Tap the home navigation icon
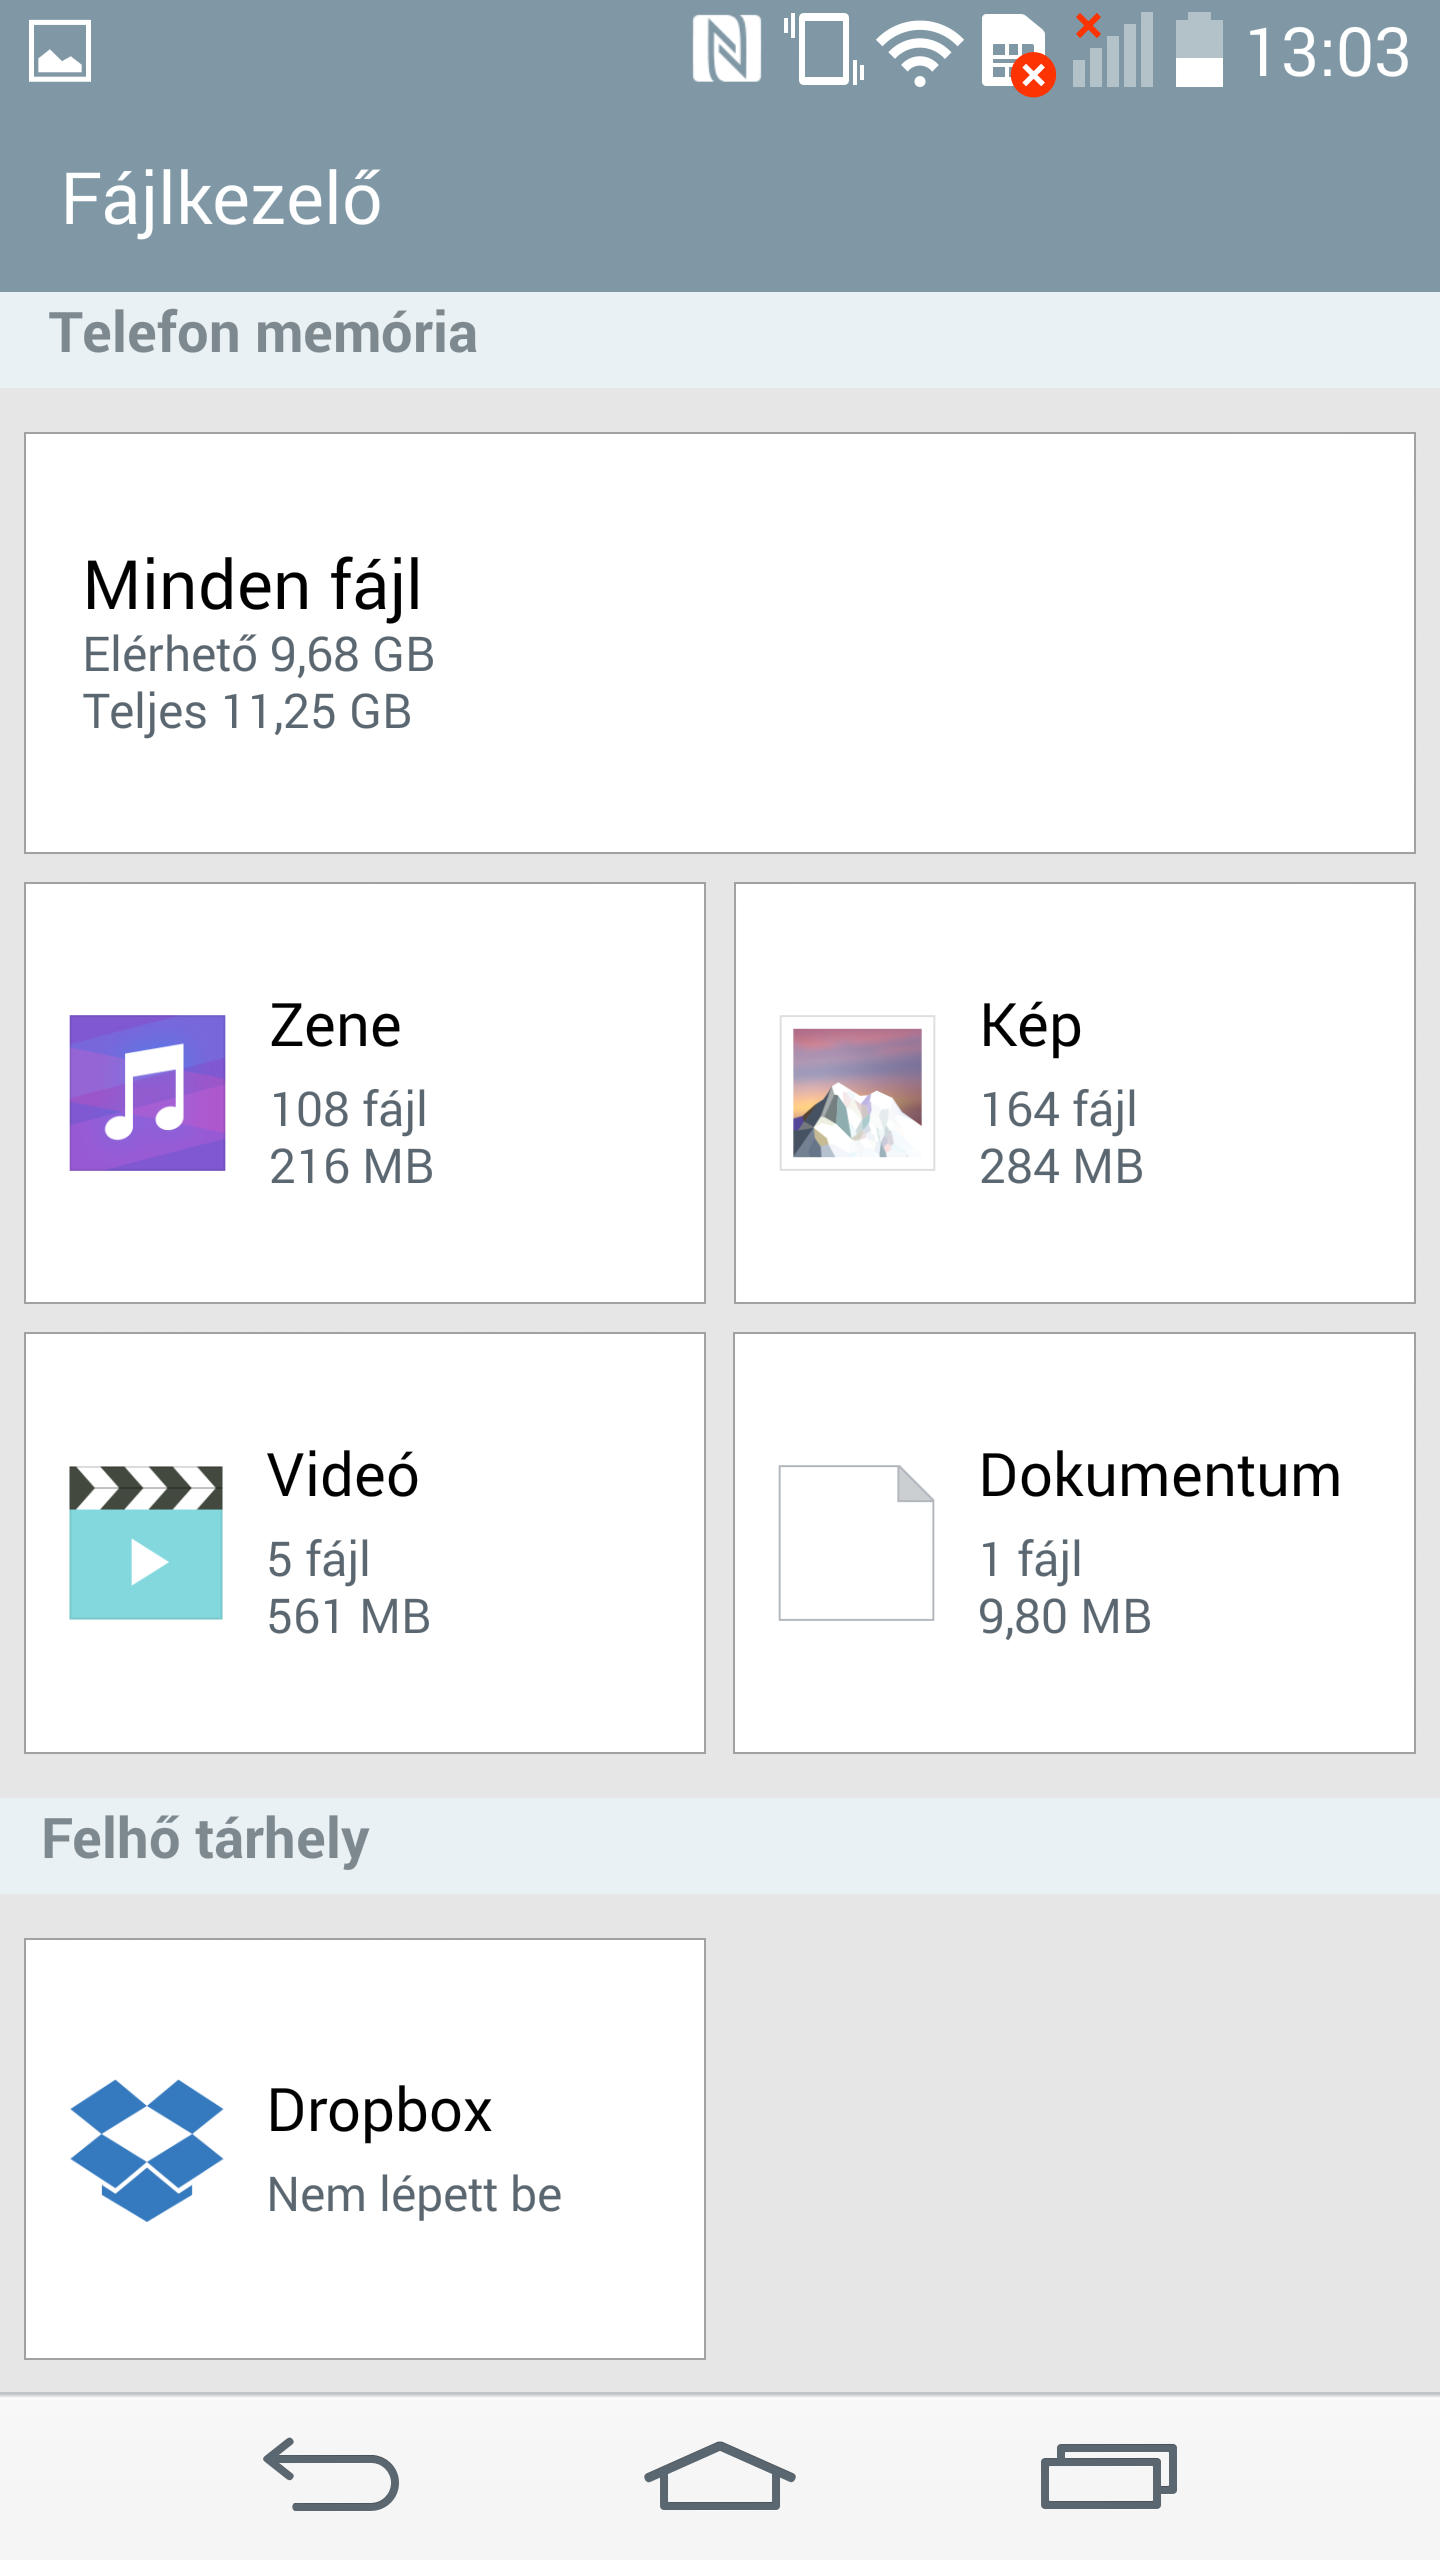The width and height of the screenshot is (1440, 2560). [x=719, y=2475]
